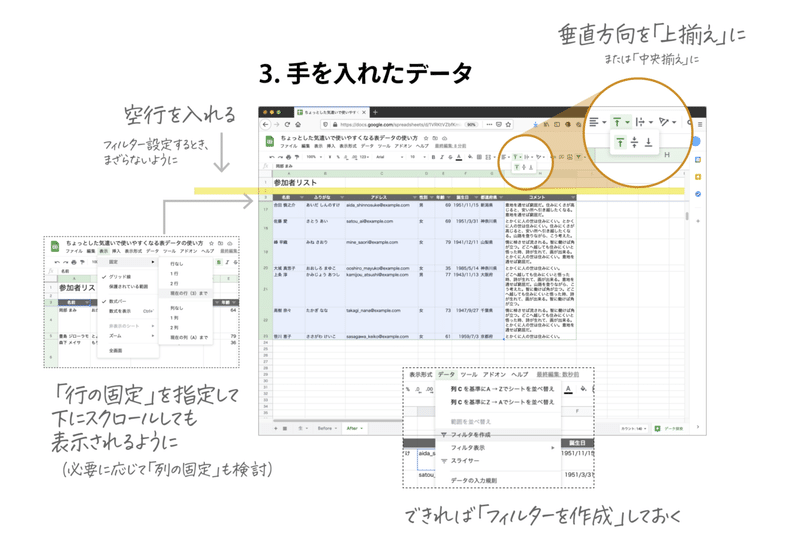Click fill color bucket in main toolbar
This screenshot has height=558, width=800.
coord(470,157)
